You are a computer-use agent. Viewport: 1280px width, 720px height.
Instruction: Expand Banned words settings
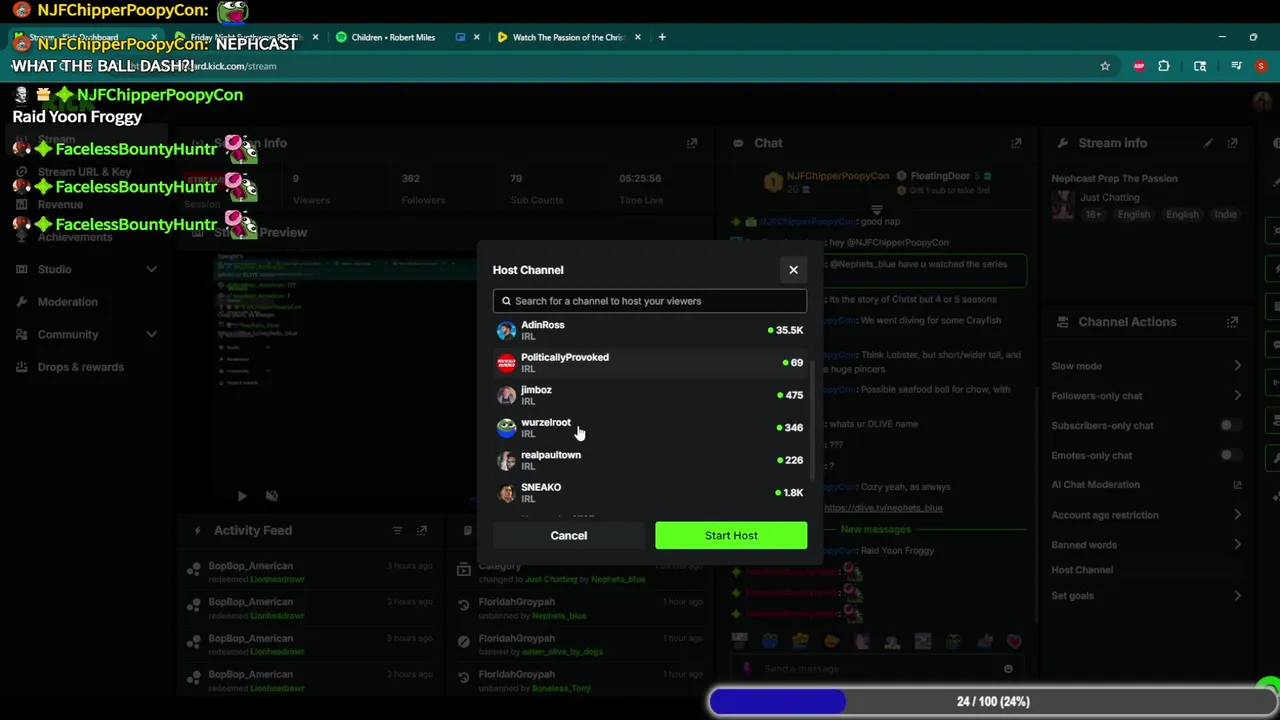click(1237, 545)
